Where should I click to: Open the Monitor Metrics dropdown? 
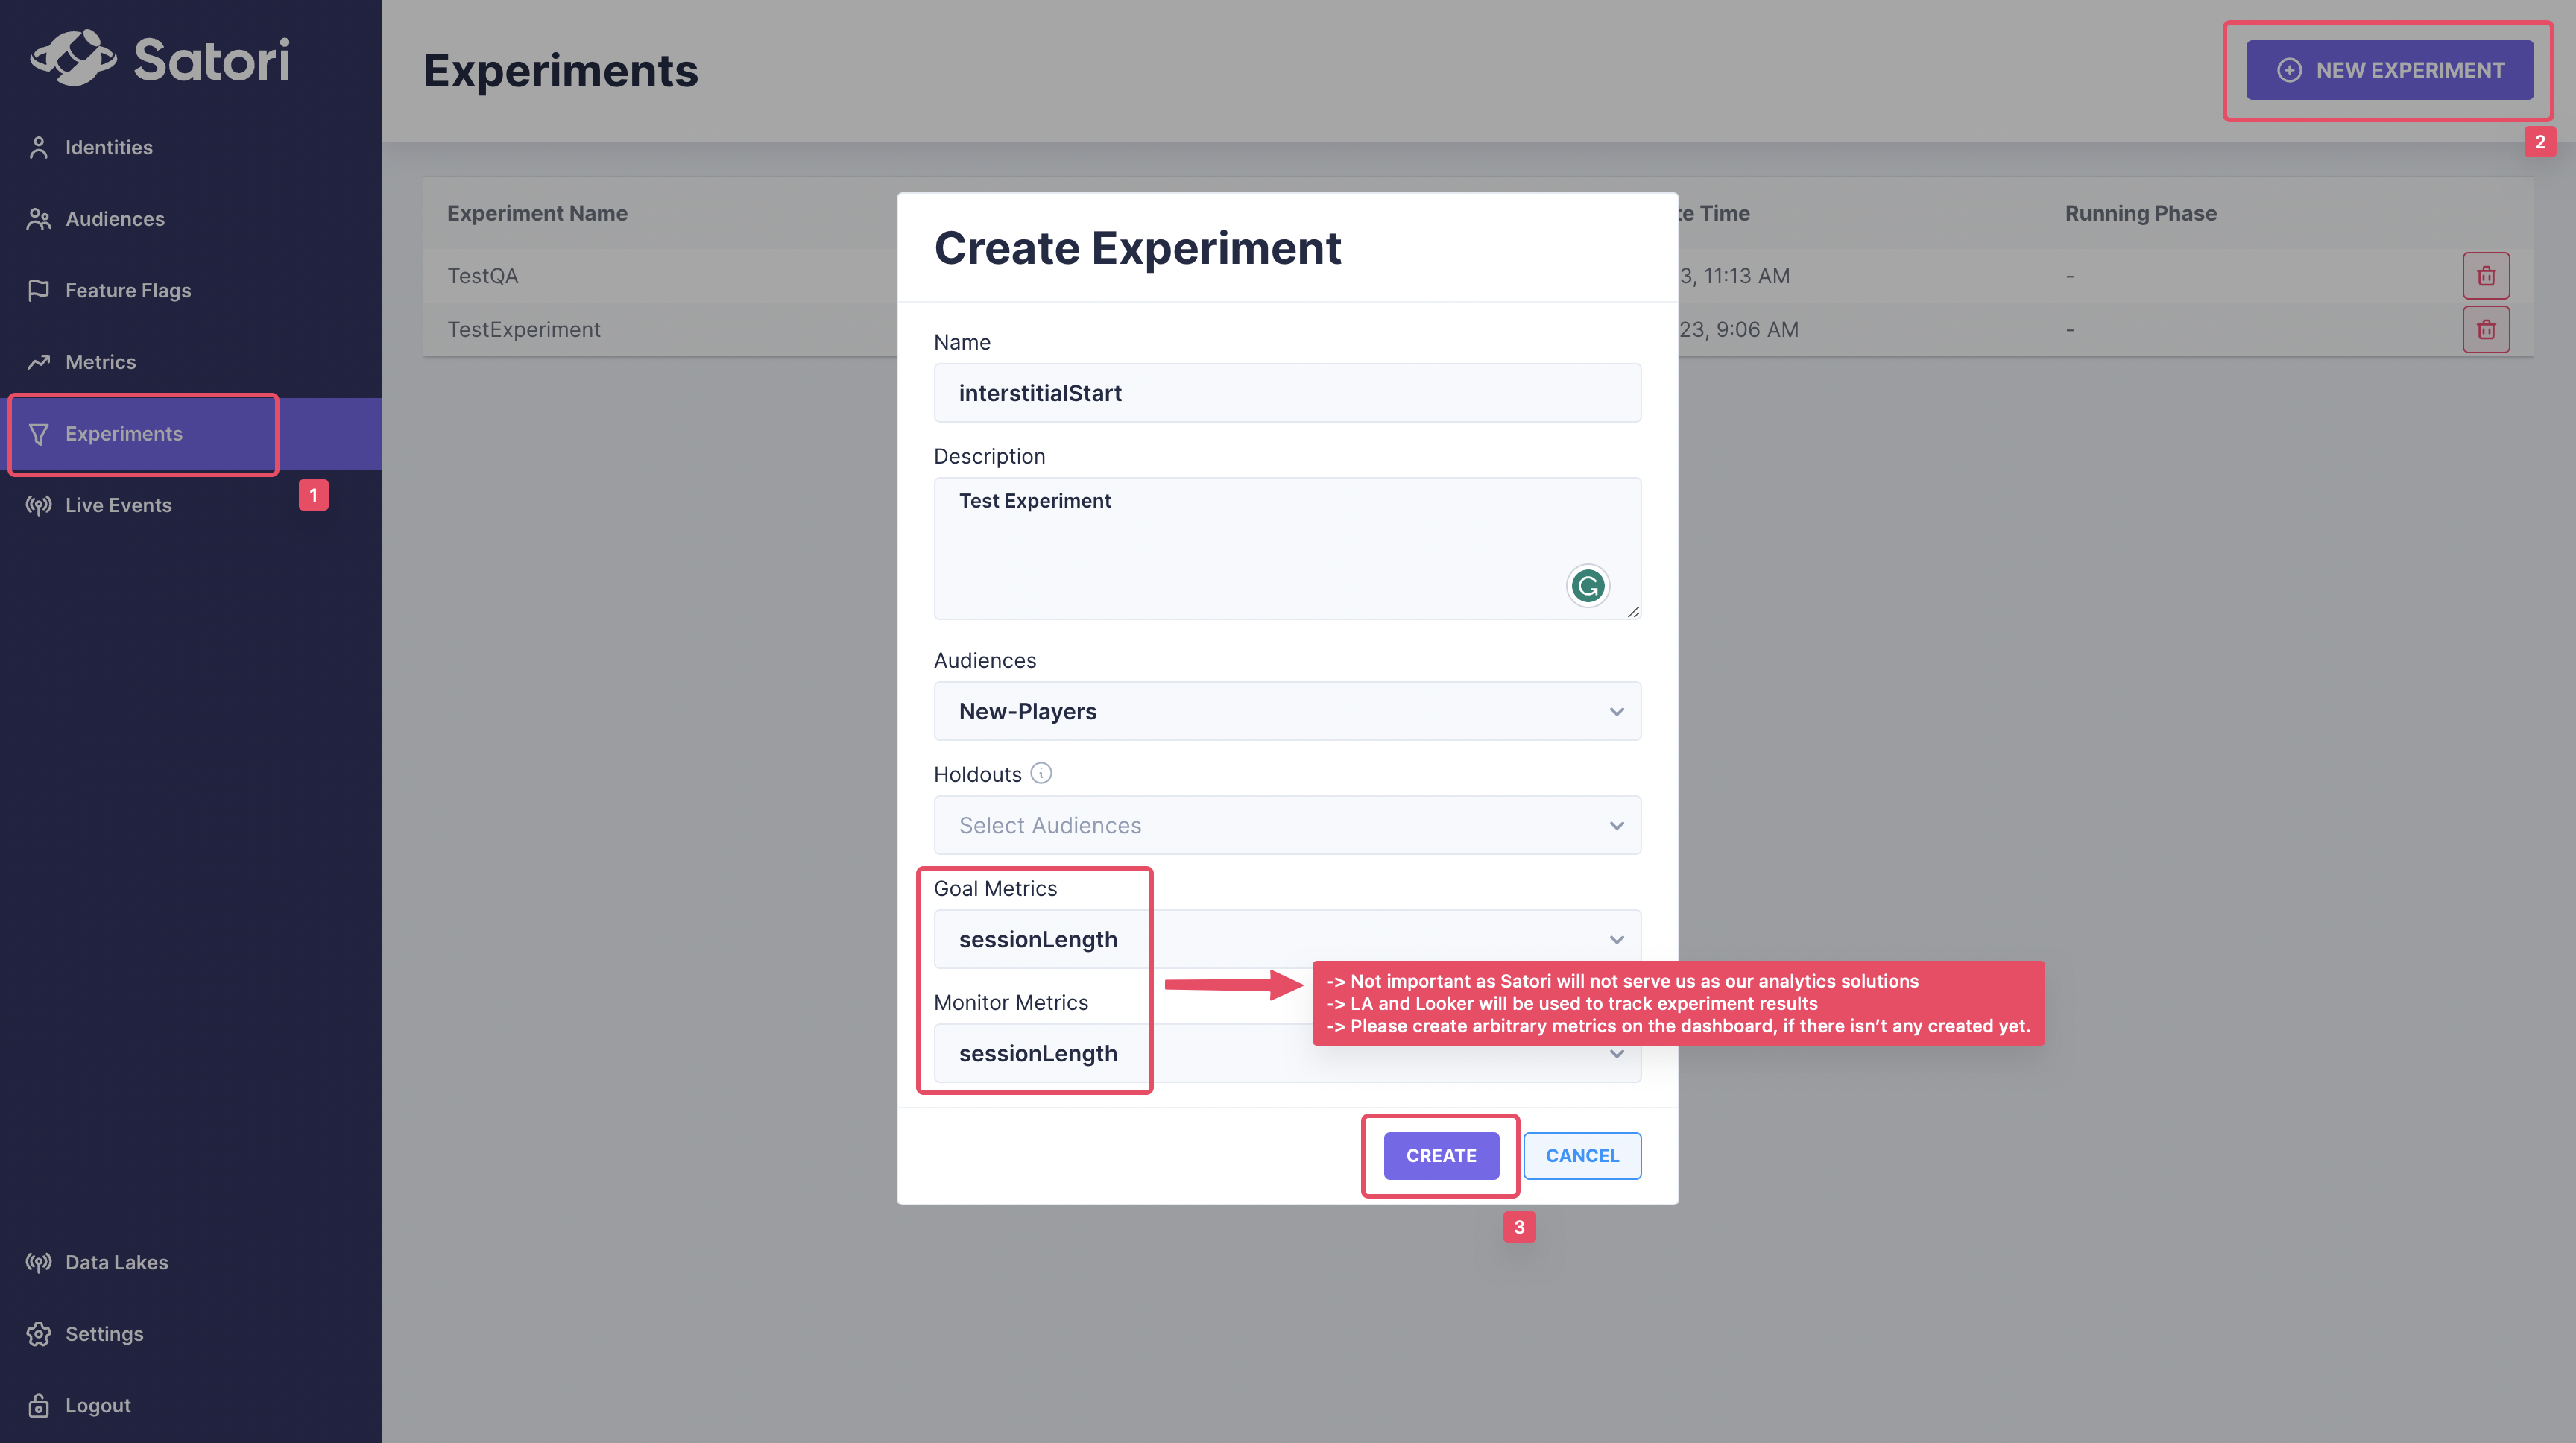point(1287,1053)
